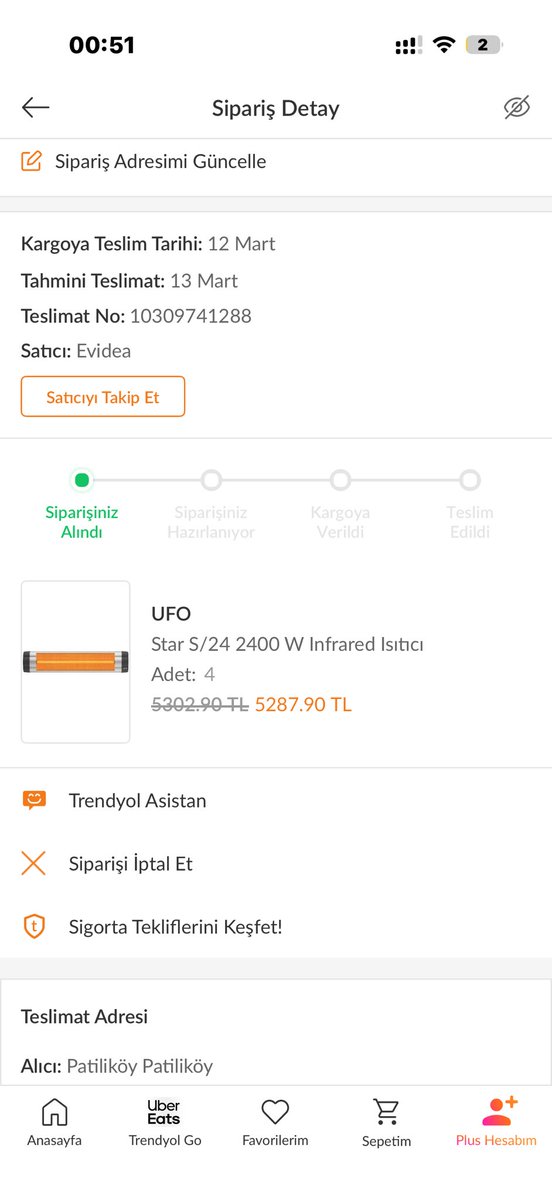Follow seller with Satıcıyı Takip Et
The image size is (552, 1200).
pyautogui.click(x=103, y=397)
